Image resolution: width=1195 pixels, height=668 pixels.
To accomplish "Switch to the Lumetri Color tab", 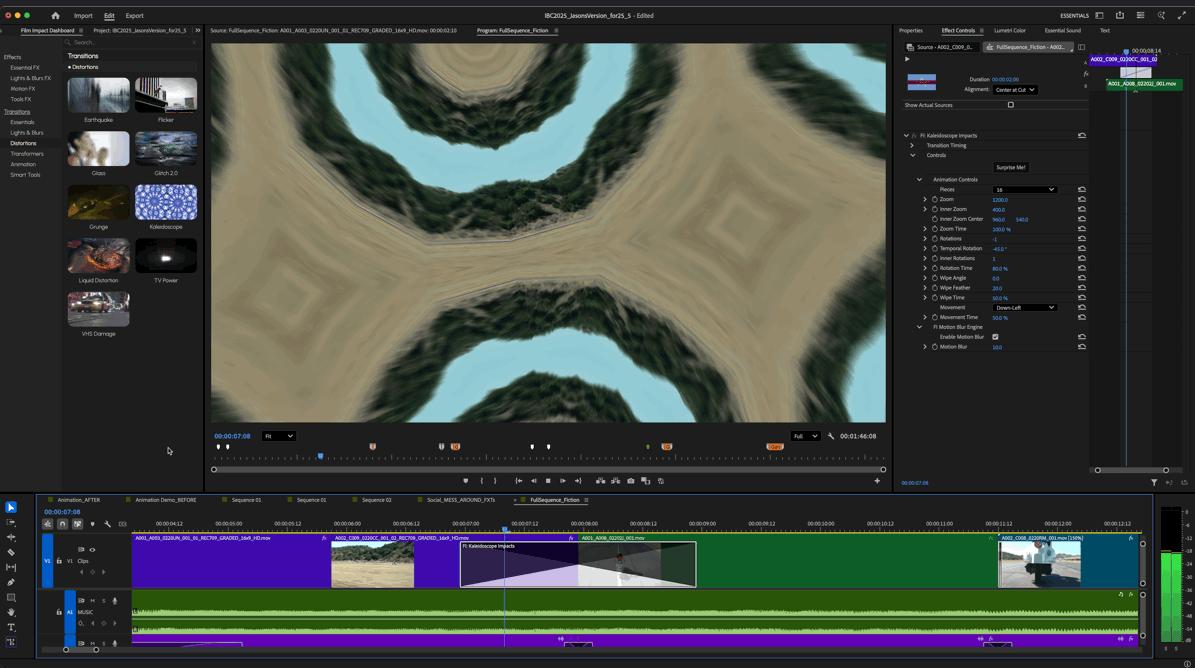I will click(x=1009, y=30).
